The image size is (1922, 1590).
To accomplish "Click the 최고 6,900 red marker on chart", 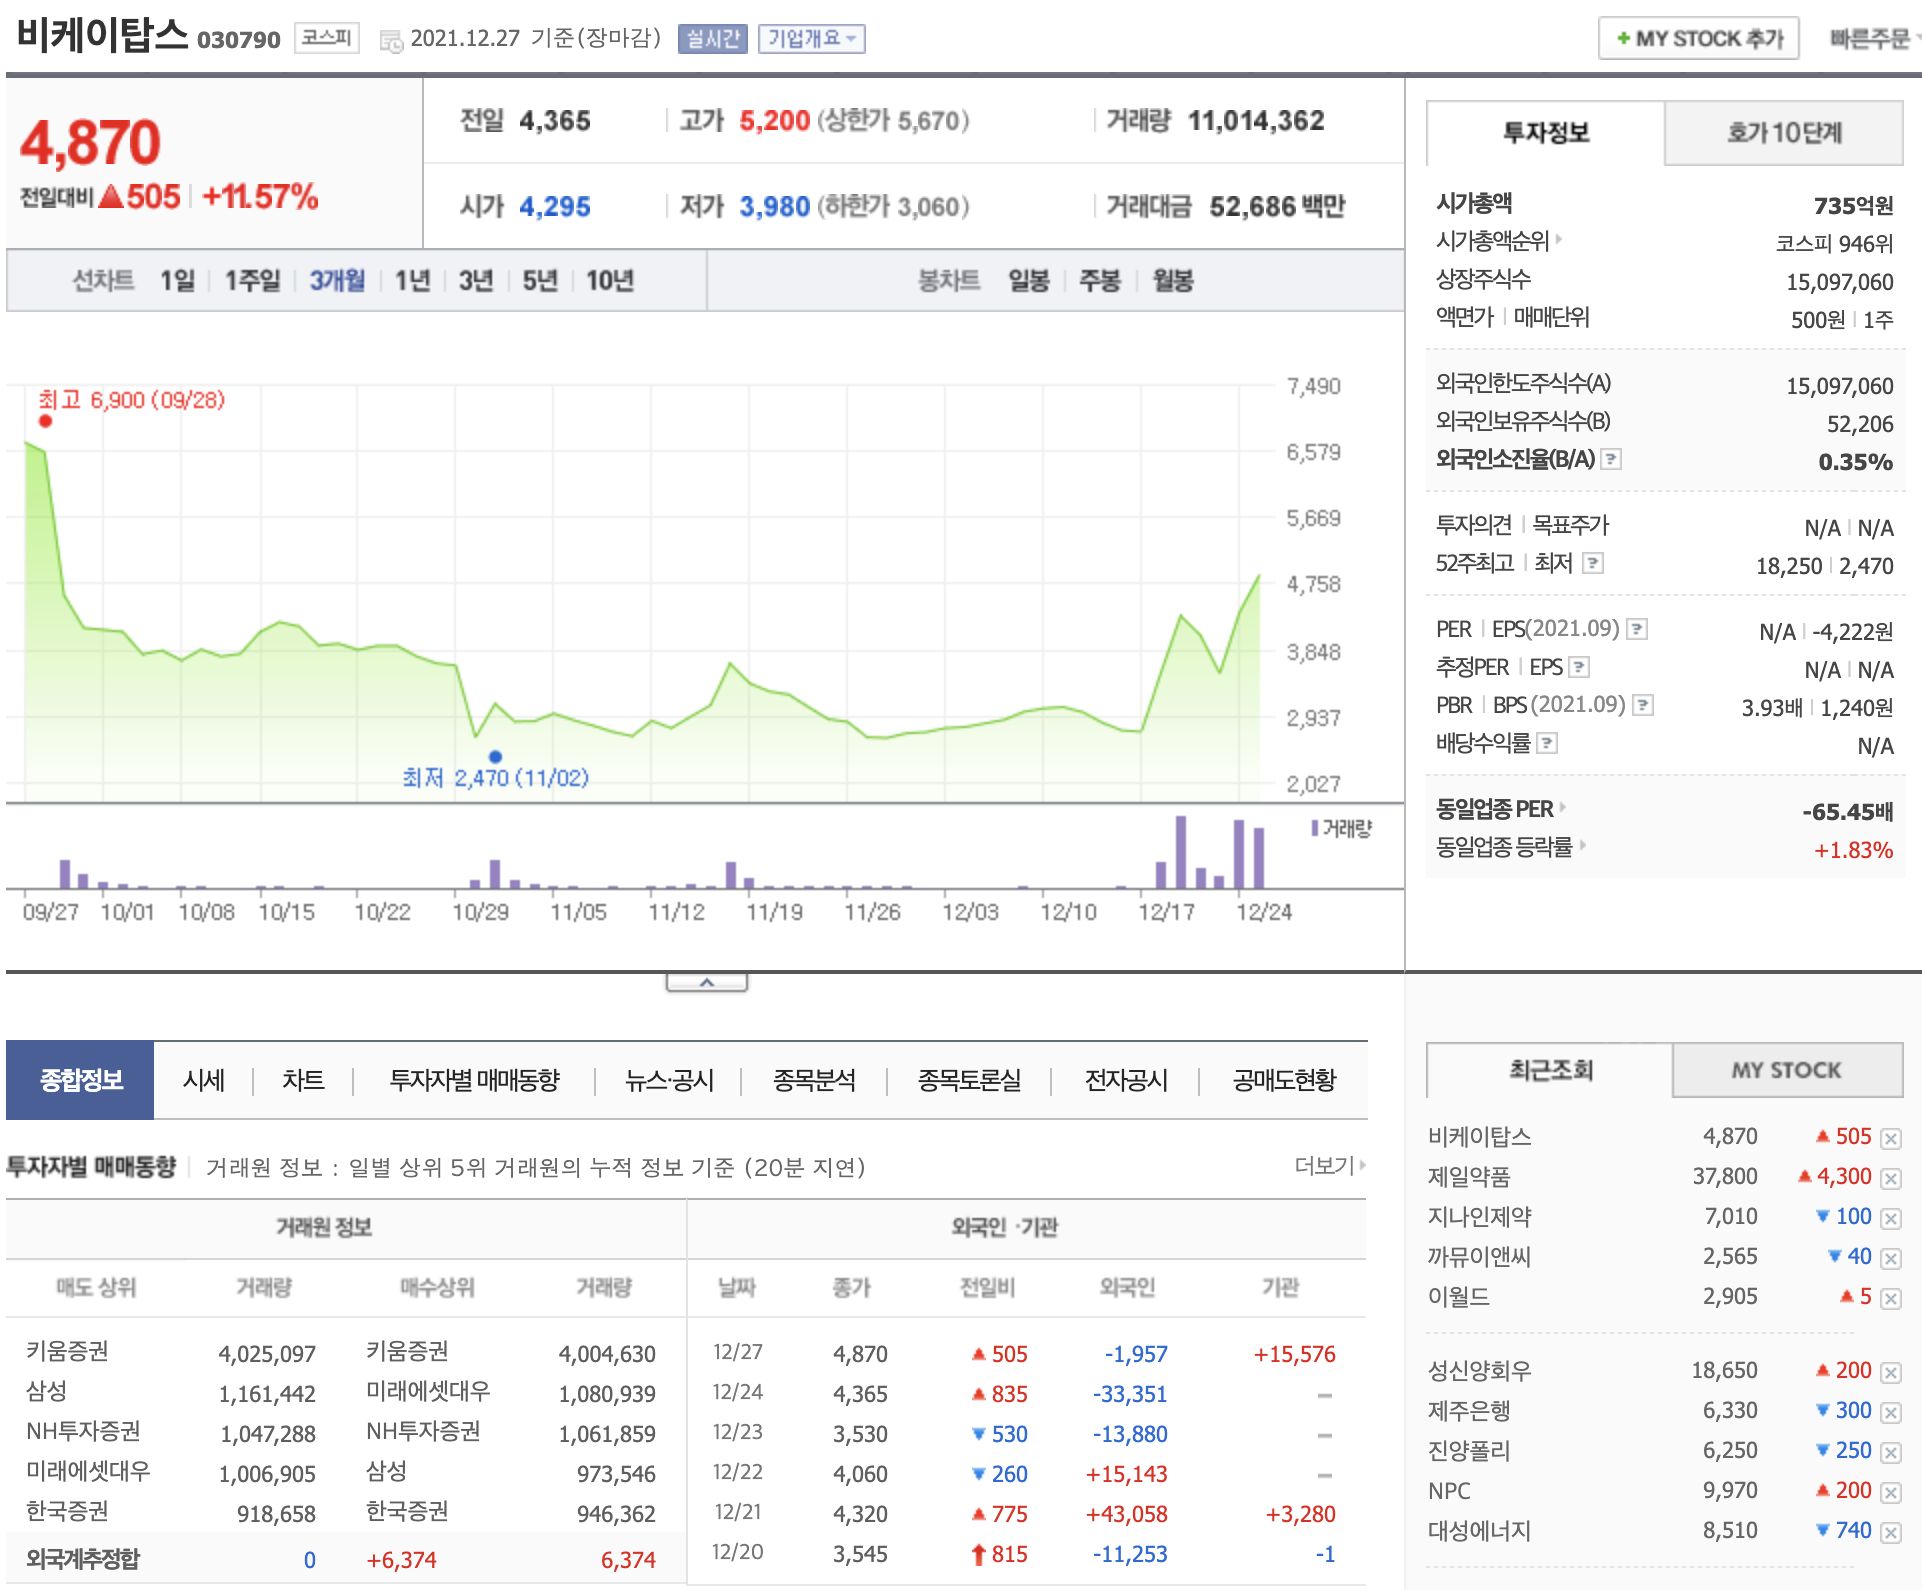I will [45, 421].
